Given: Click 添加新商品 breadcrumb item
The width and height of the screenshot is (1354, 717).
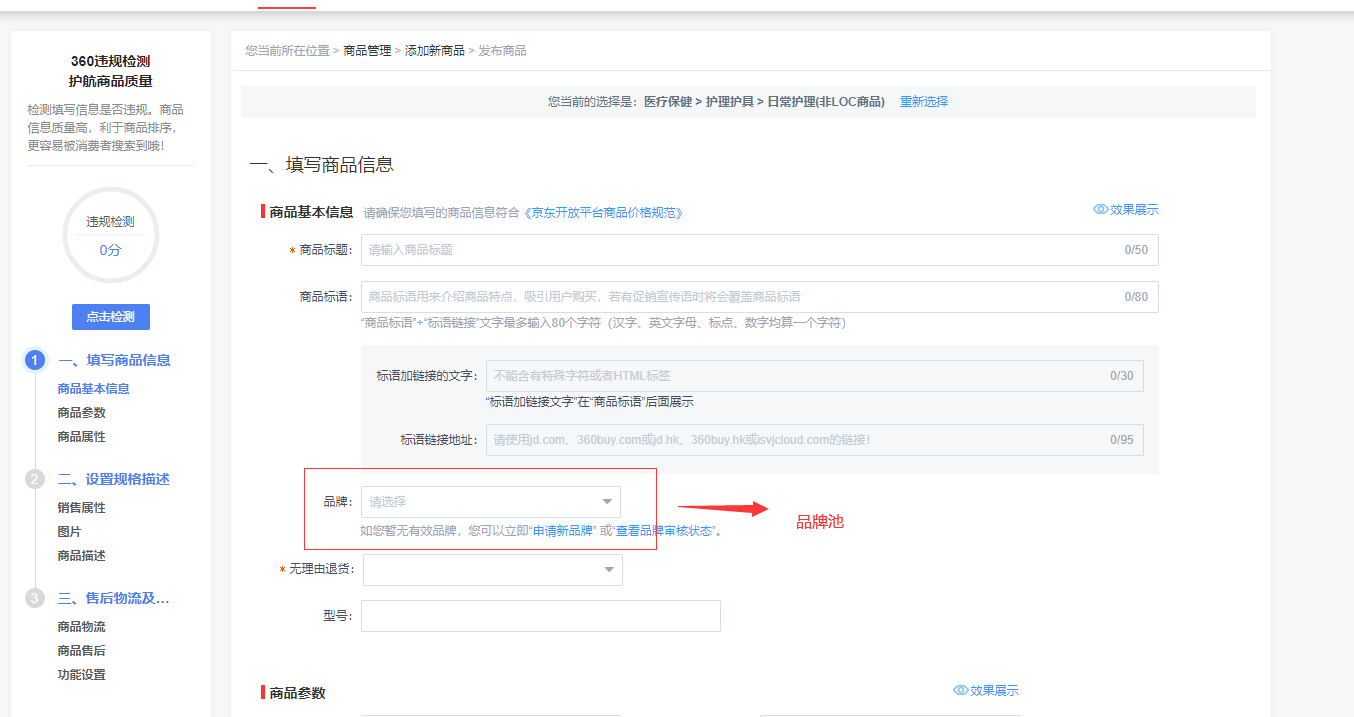Looking at the screenshot, I should [434, 51].
